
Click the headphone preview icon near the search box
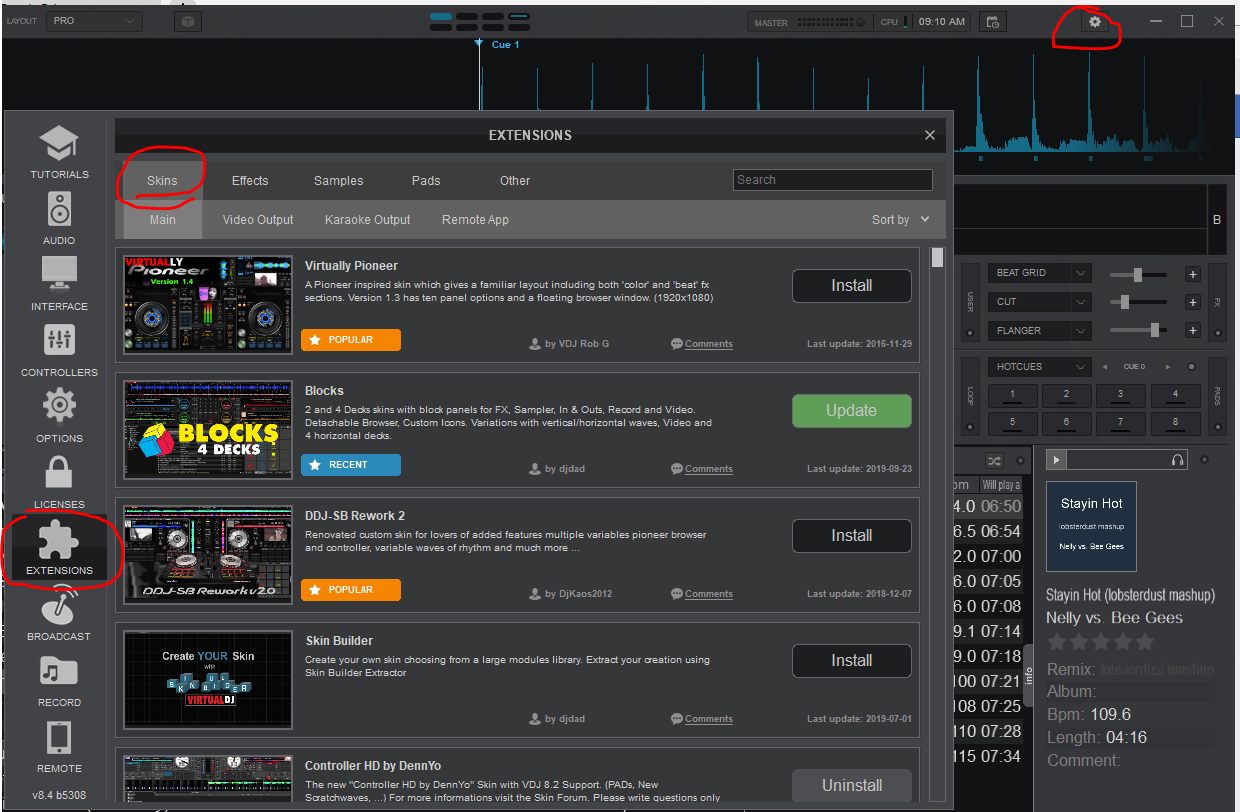[1176, 460]
